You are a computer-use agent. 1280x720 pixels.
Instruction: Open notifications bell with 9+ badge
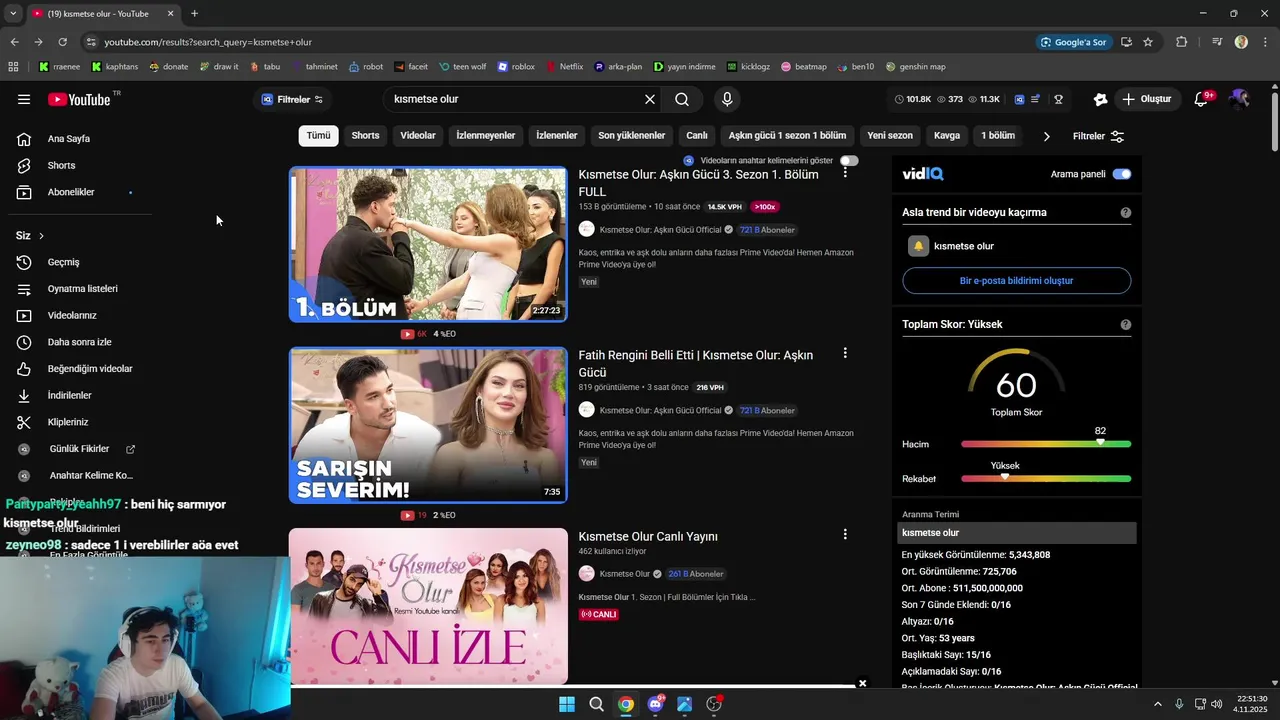[1202, 99]
